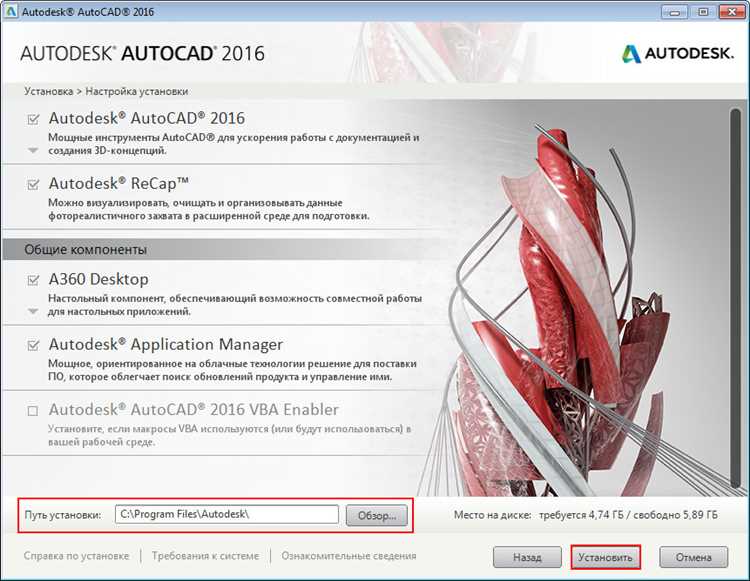Select the AutoCAD 2016 VBA Enabler title
The width and height of the screenshot is (750, 581).
pos(194,410)
